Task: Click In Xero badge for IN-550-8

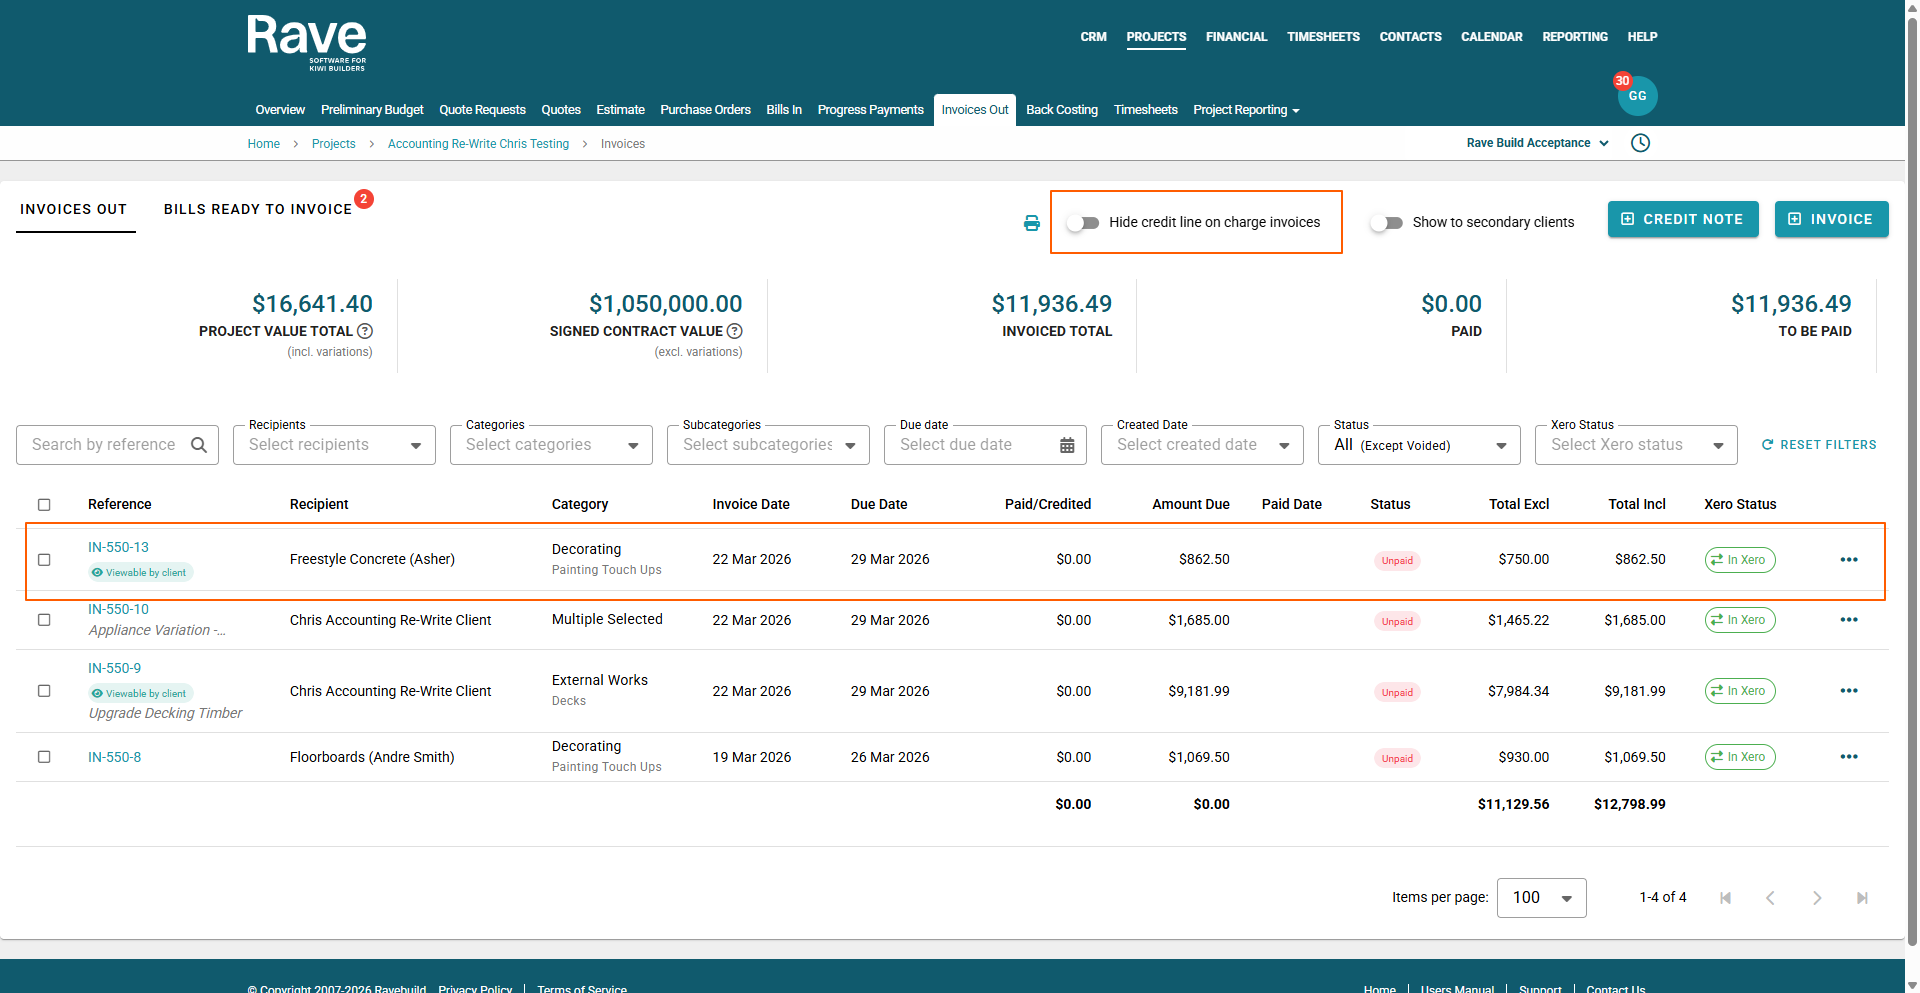Action: click(x=1739, y=757)
